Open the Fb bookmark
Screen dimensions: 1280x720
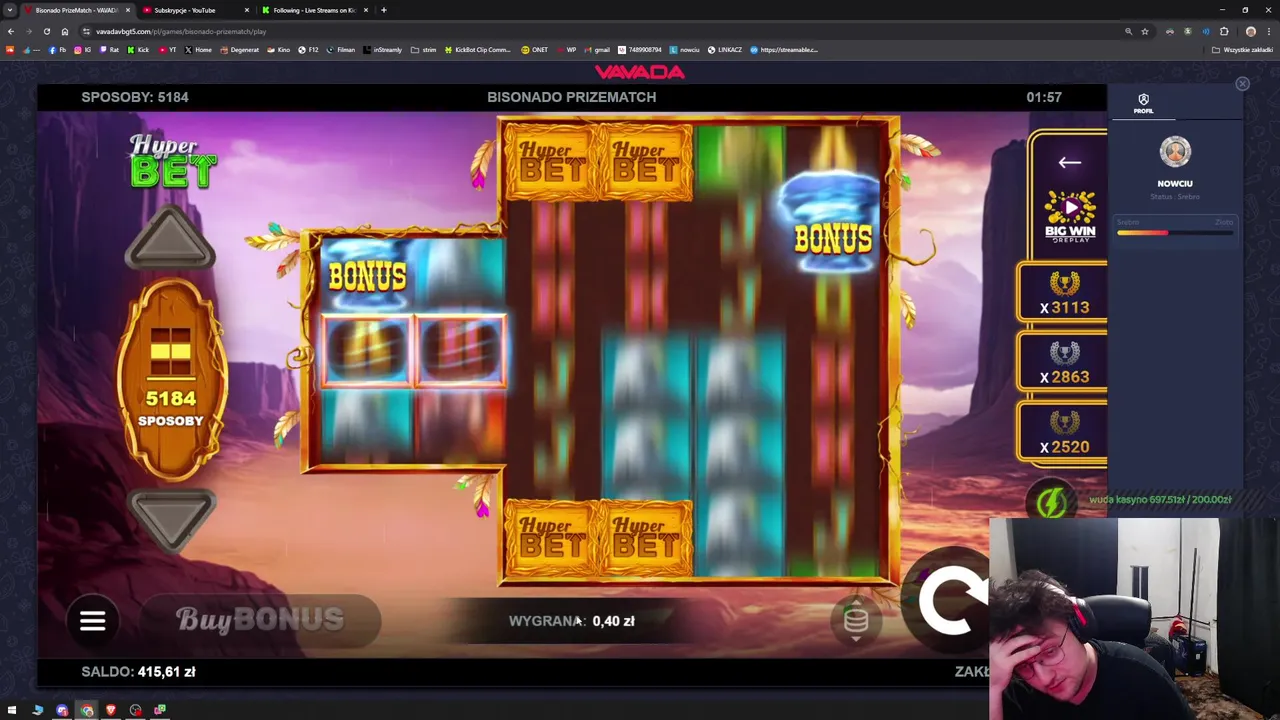58,49
